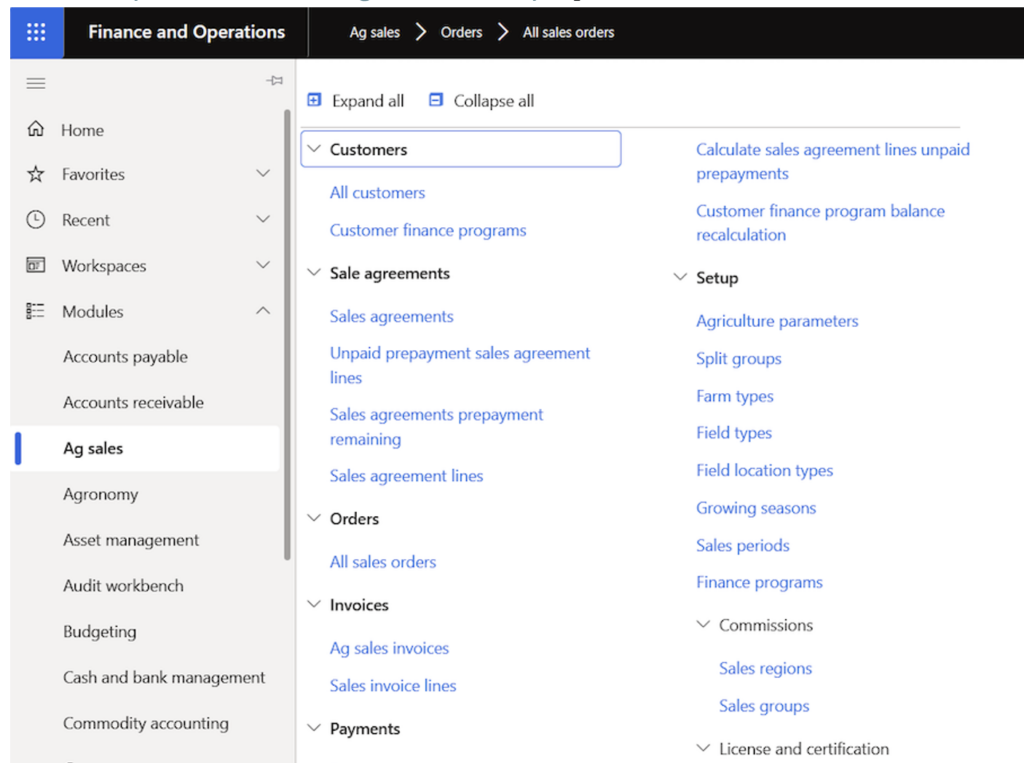Viewport: 1024px width, 763px height.
Task: Open the All sales orders link
Action: click(383, 562)
